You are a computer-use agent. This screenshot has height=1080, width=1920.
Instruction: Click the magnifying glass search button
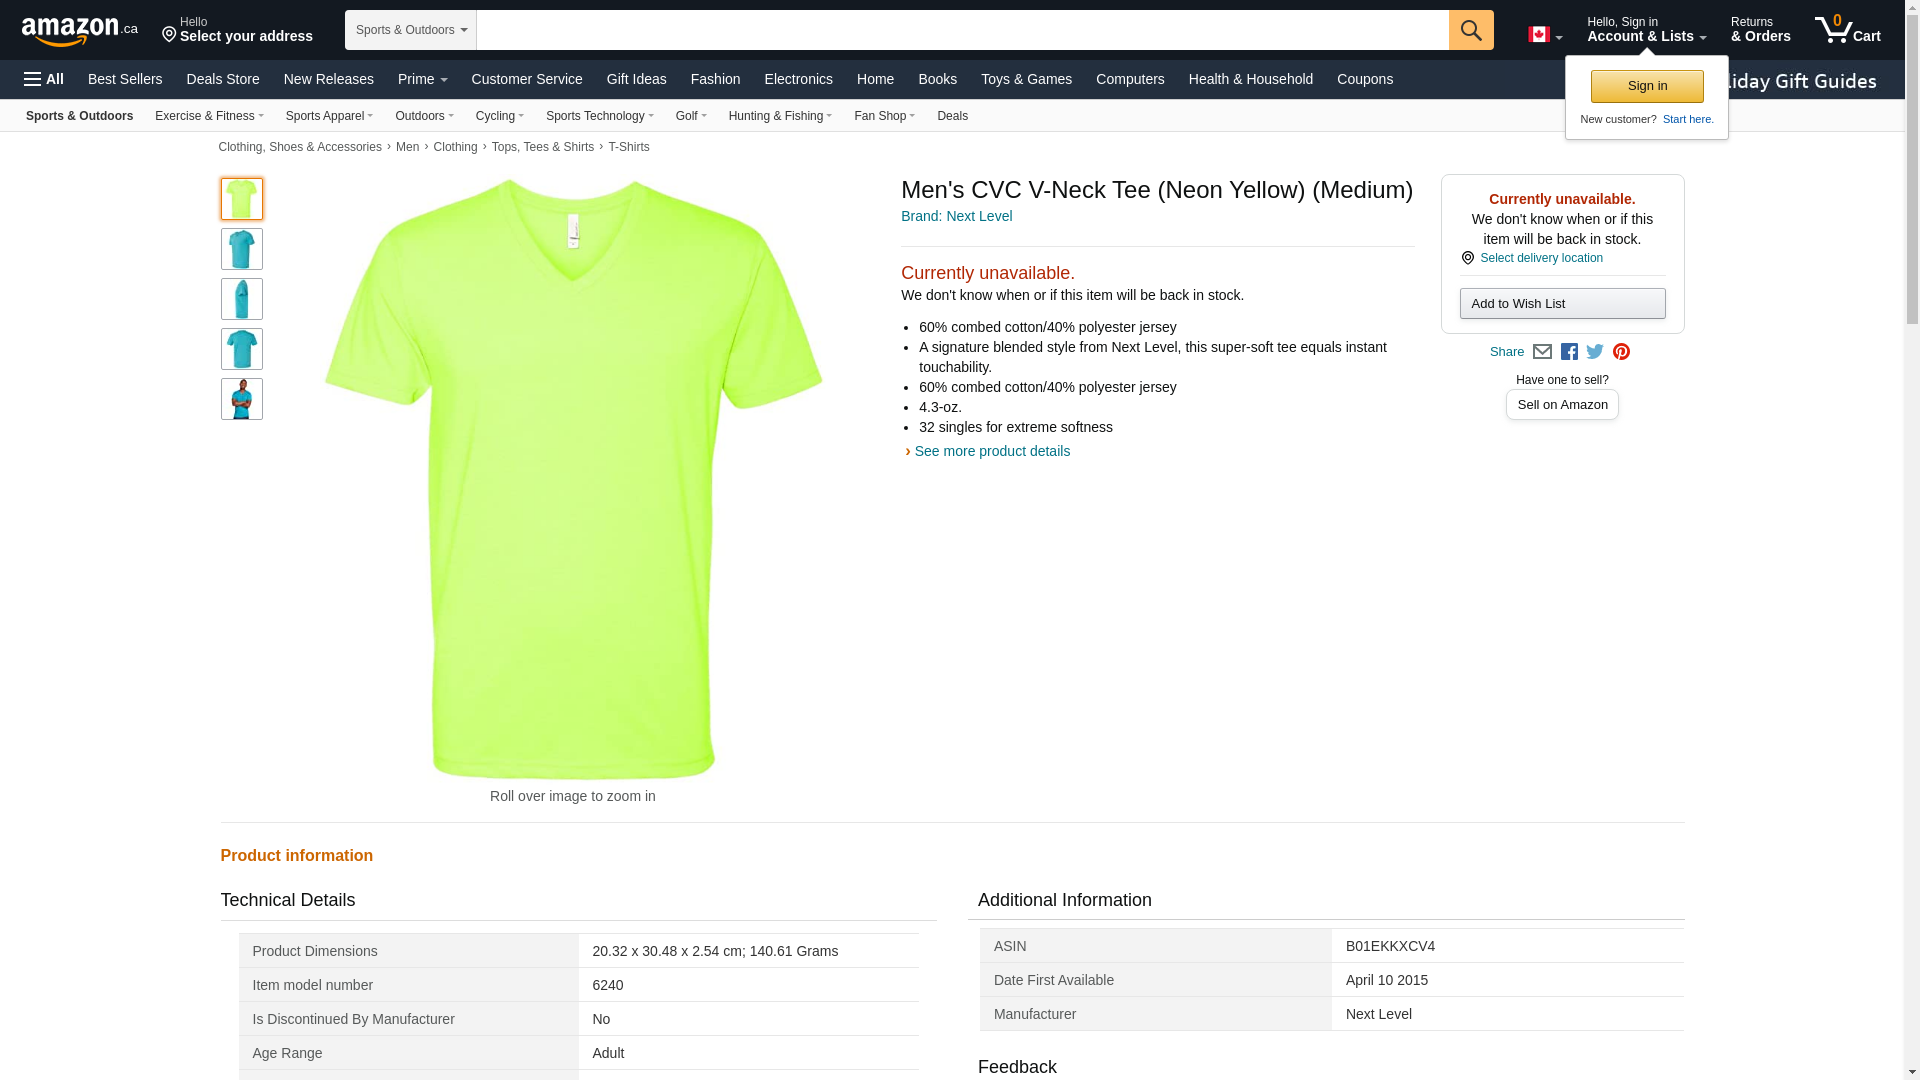tap(1470, 30)
